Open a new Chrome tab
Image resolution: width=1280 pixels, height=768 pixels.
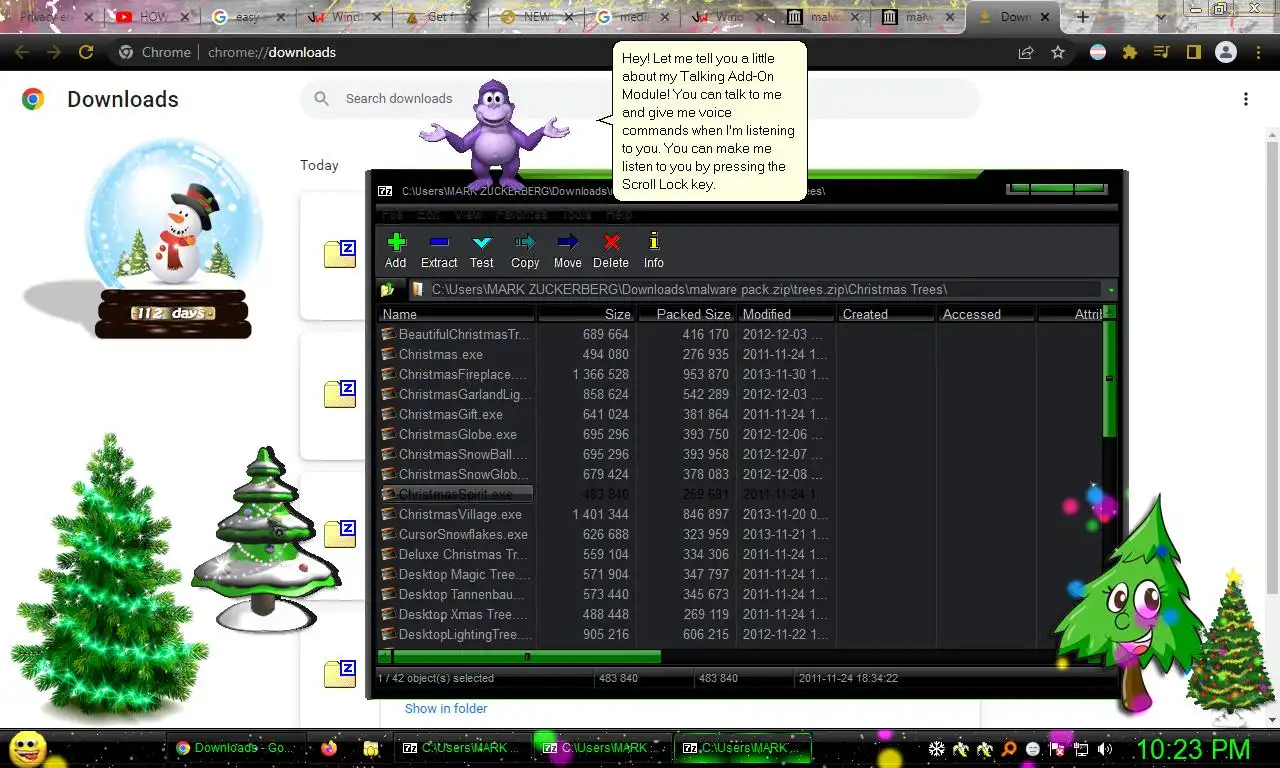(1082, 17)
